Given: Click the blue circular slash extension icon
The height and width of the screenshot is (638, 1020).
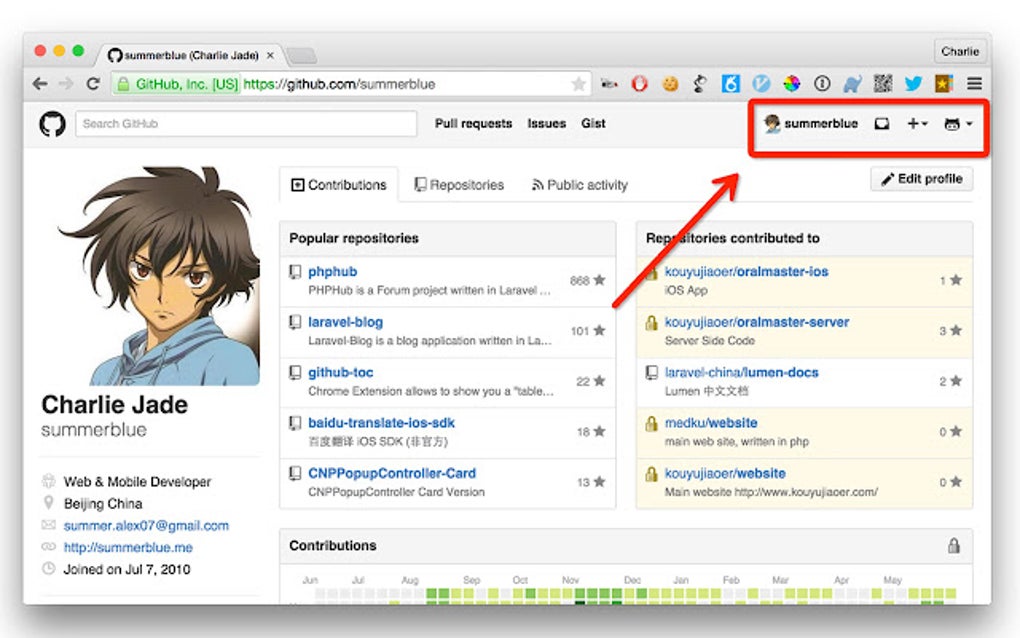Looking at the screenshot, I should coord(761,83).
